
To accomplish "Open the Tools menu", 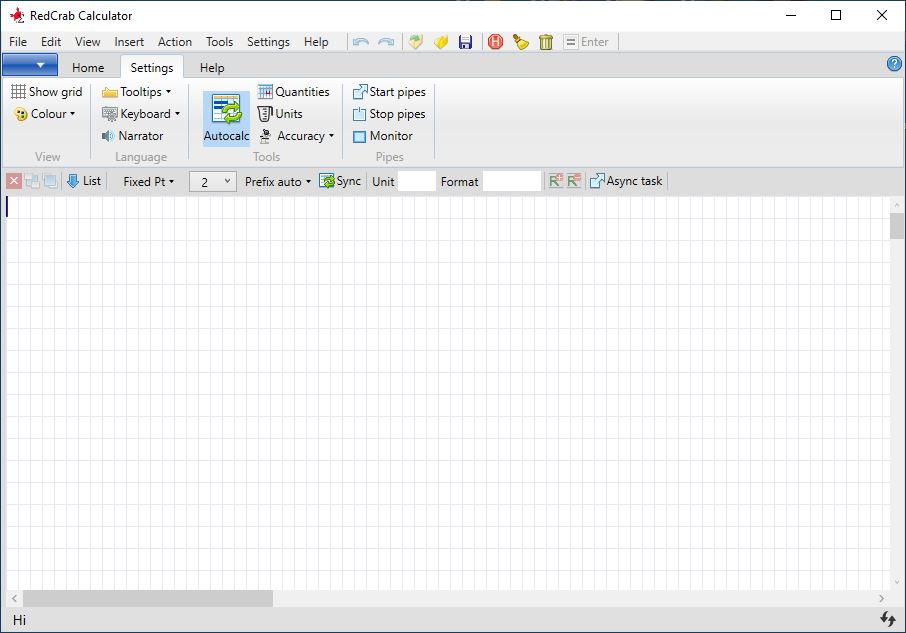I will pos(220,42).
